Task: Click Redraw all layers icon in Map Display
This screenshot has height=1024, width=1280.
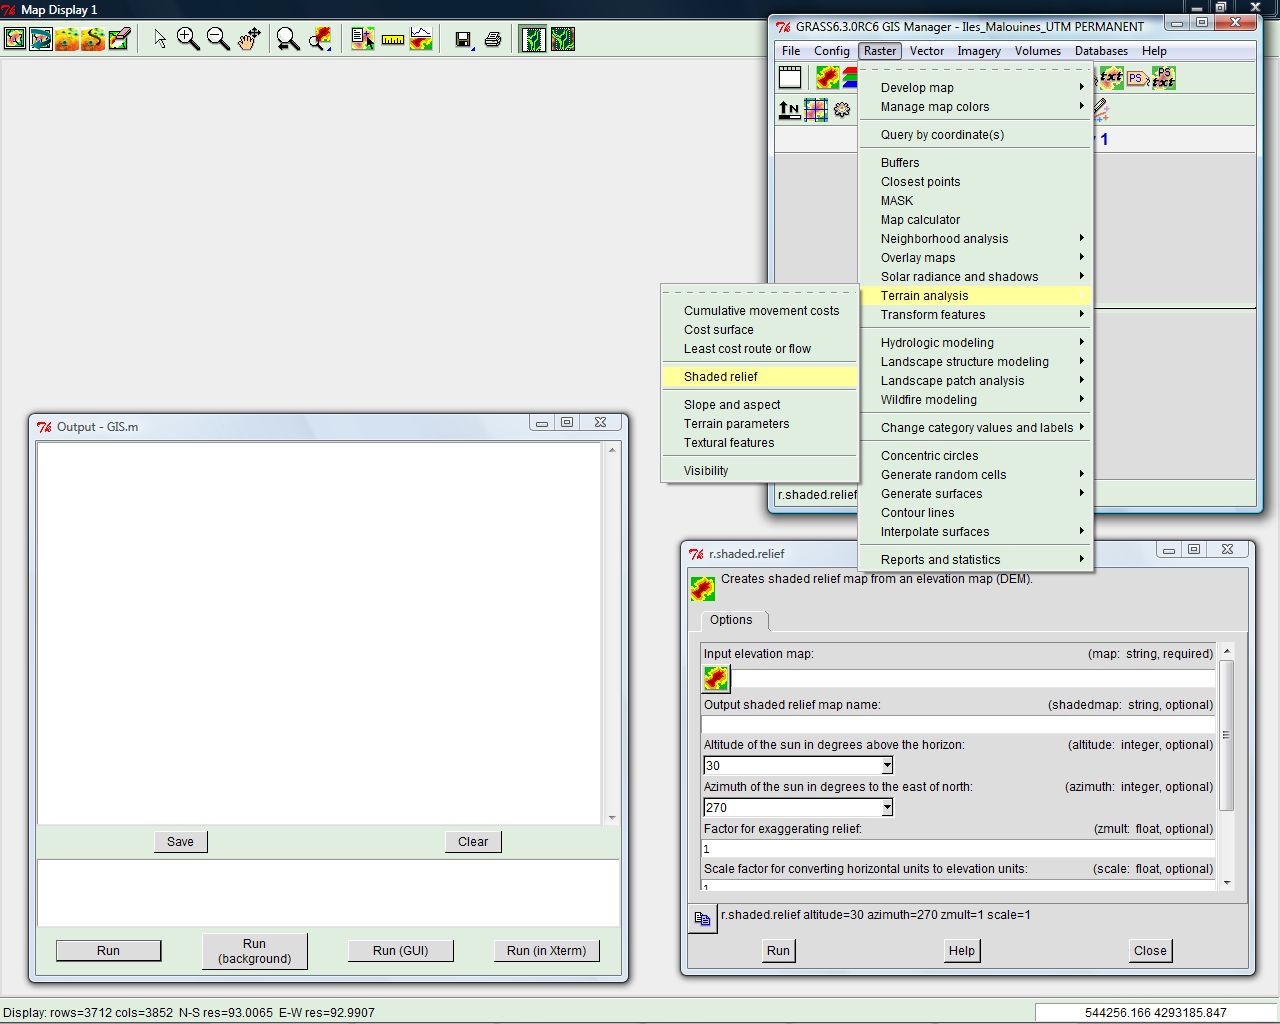Action: point(41,39)
